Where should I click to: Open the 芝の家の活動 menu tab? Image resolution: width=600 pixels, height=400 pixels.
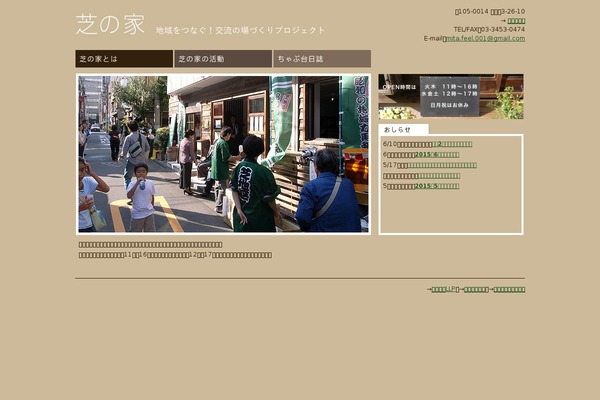pos(223,59)
